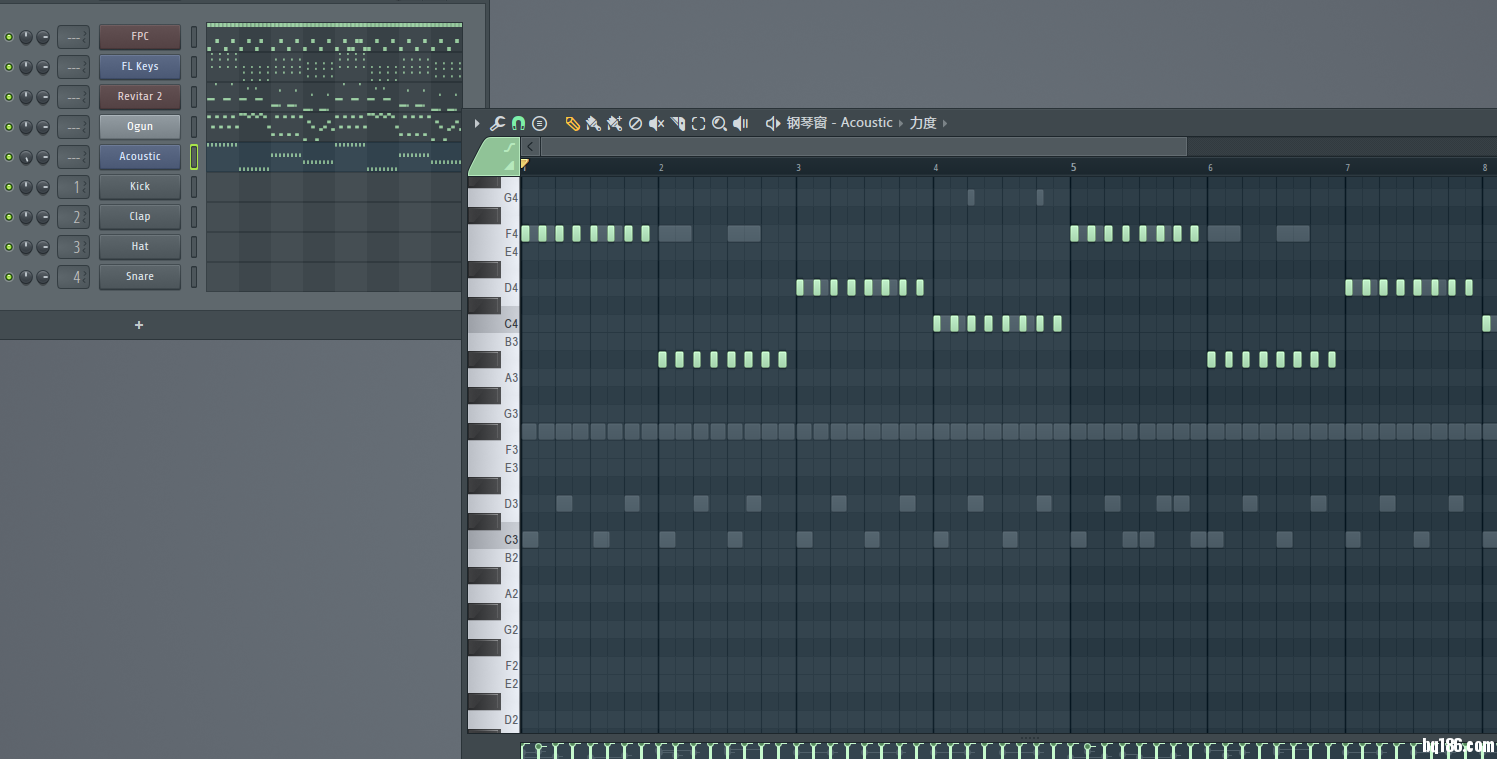Select the yellow pencil Draw tool
Viewport: 1497px width, 759px height.
click(x=572, y=123)
